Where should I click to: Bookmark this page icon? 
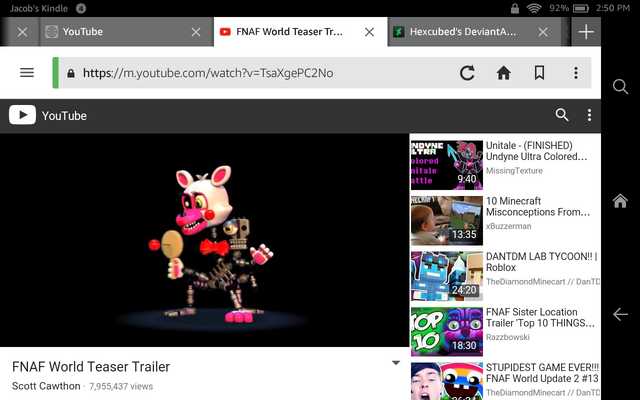(x=539, y=73)
